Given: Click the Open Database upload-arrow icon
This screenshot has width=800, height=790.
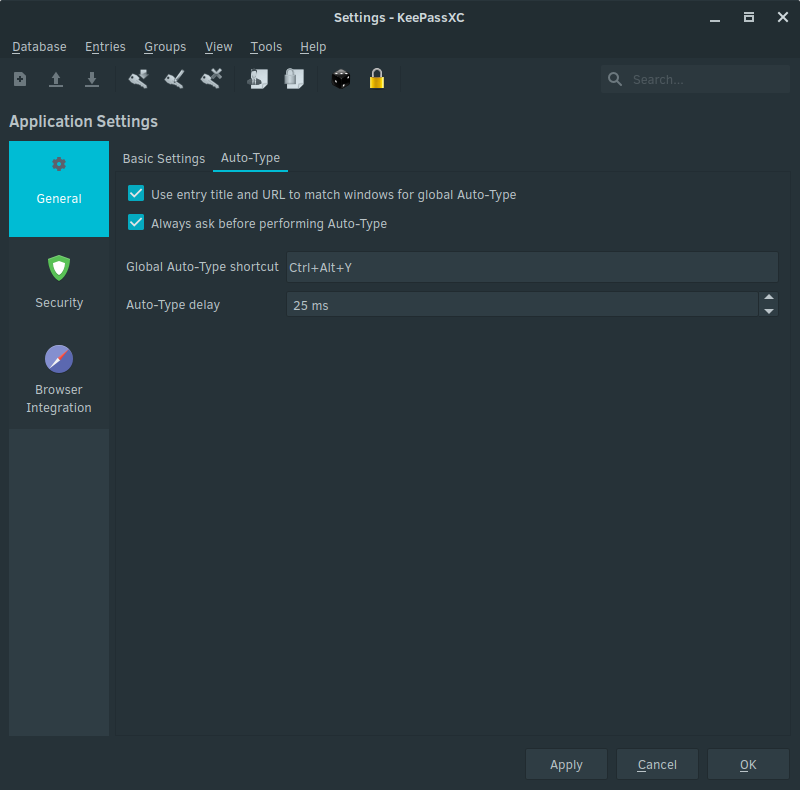Looking at the screenshot, I should 56,79.
